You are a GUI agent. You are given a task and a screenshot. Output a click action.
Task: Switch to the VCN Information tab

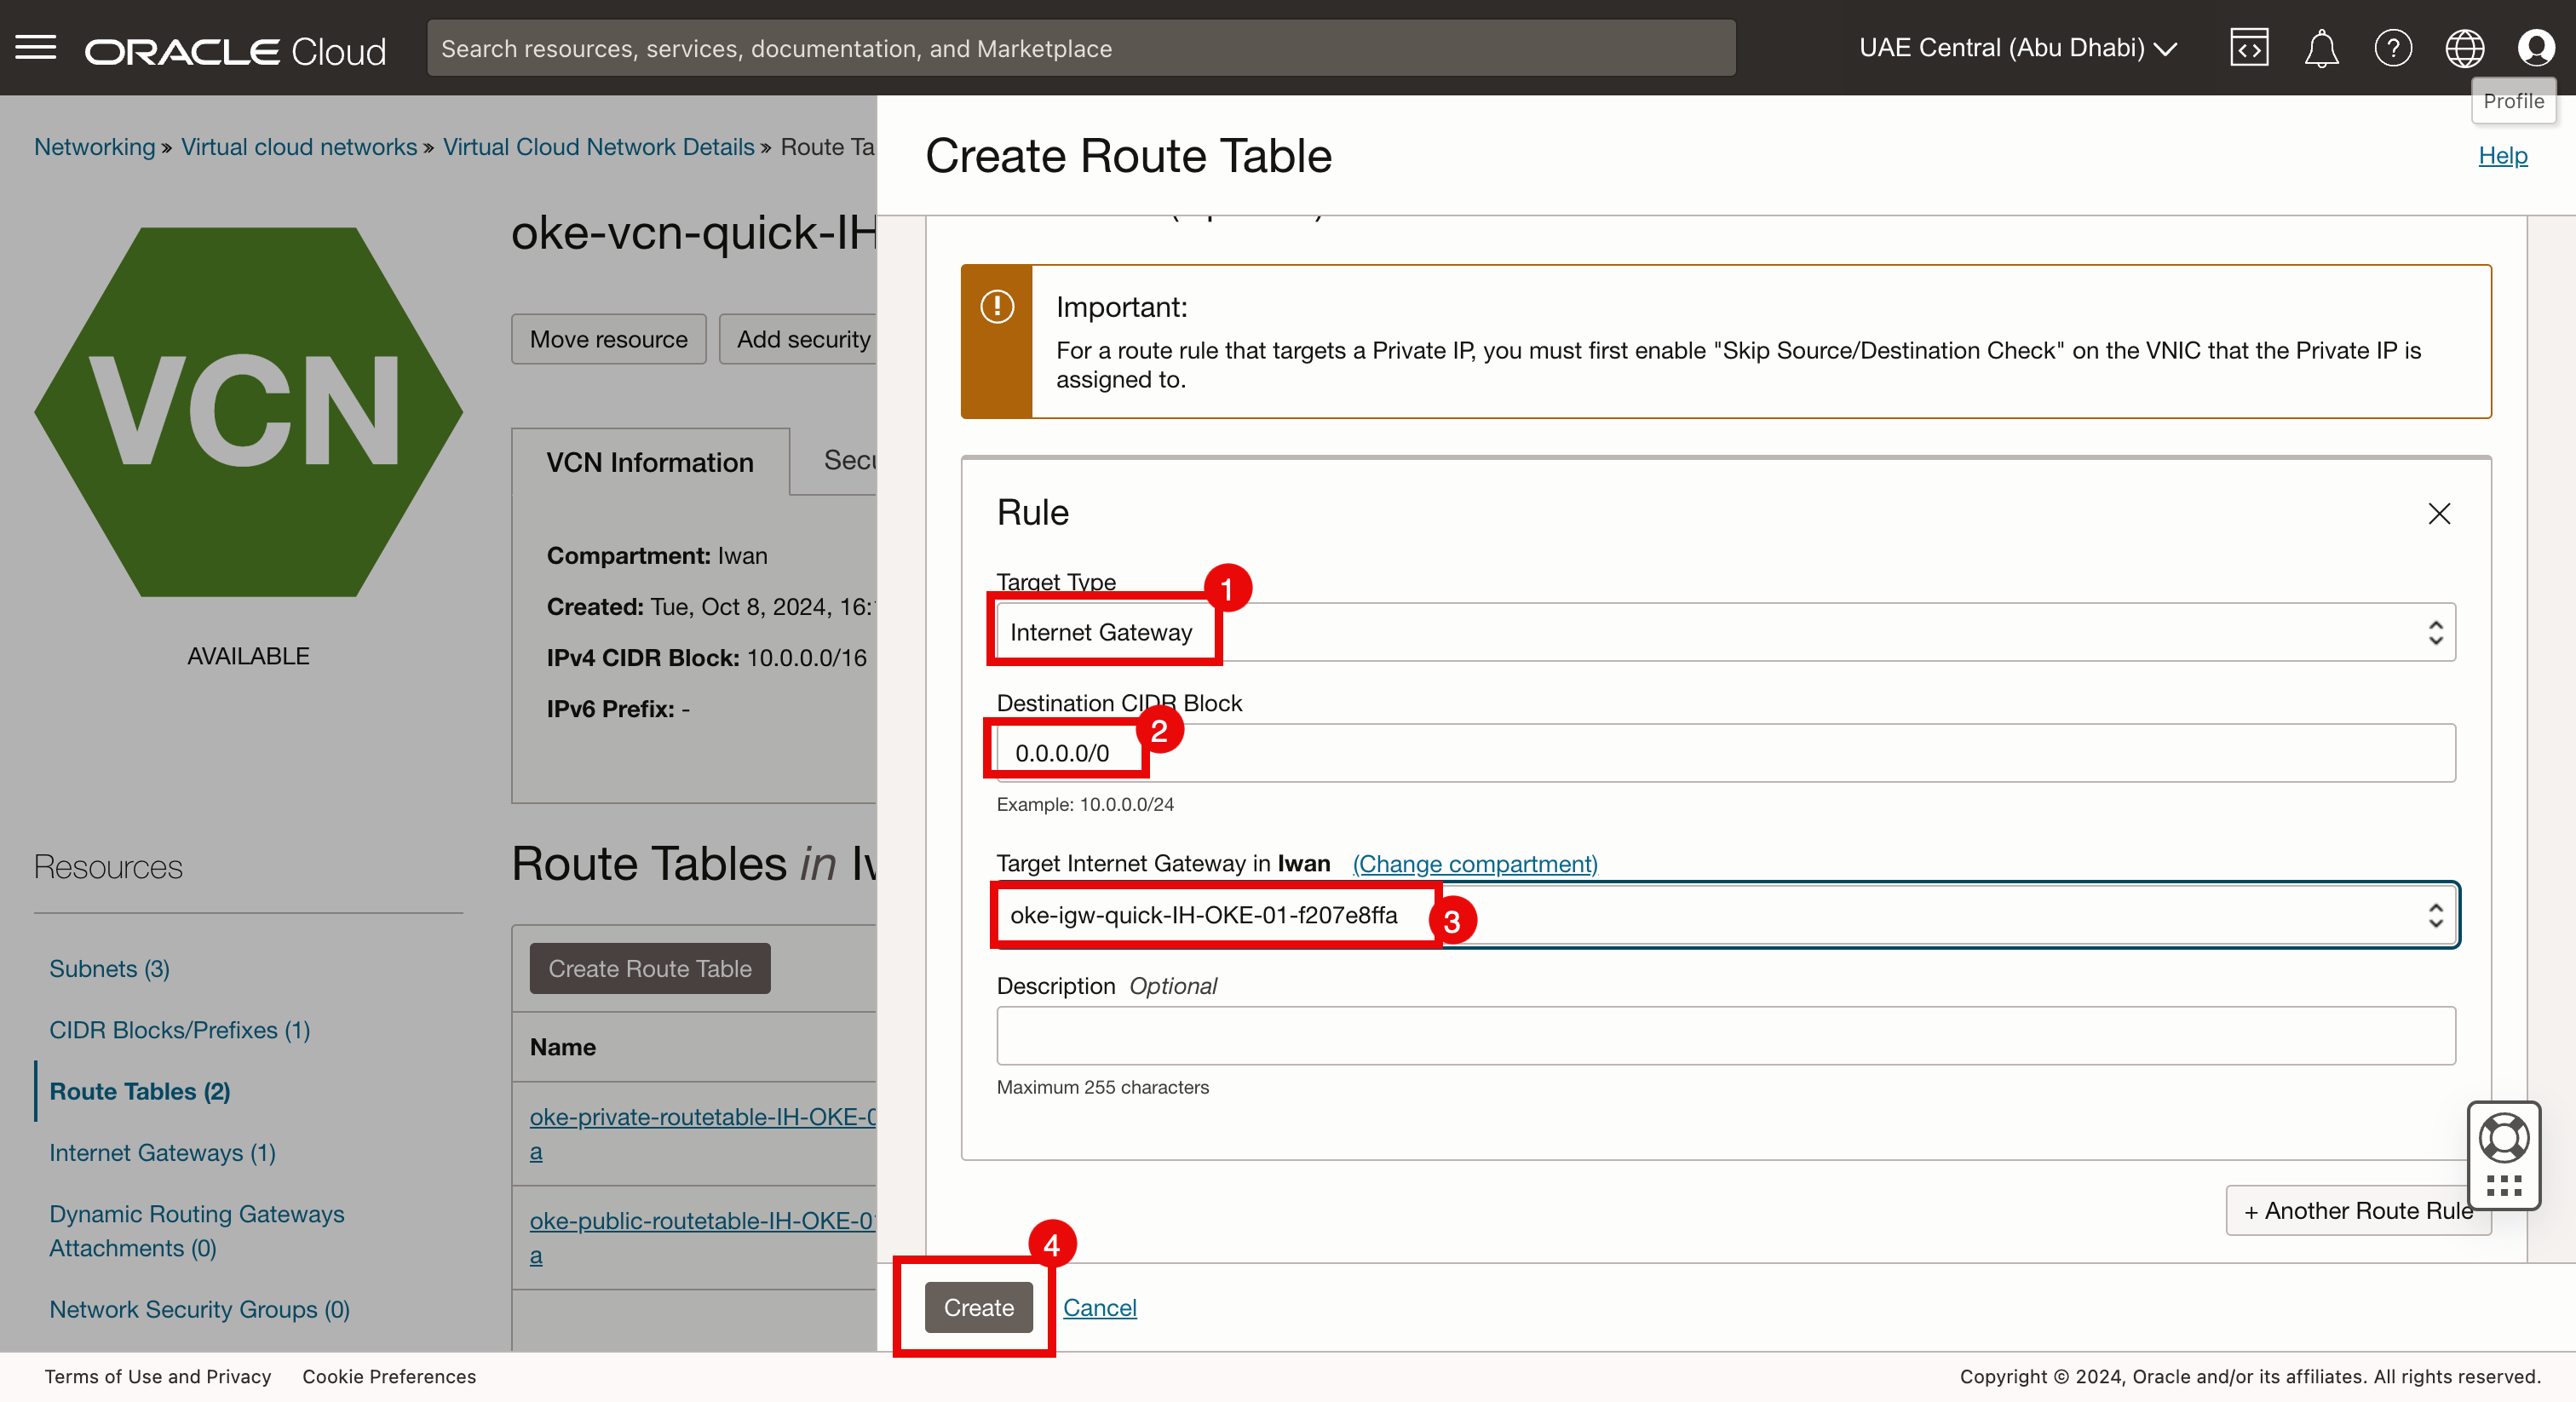click(x=650, y=462)
